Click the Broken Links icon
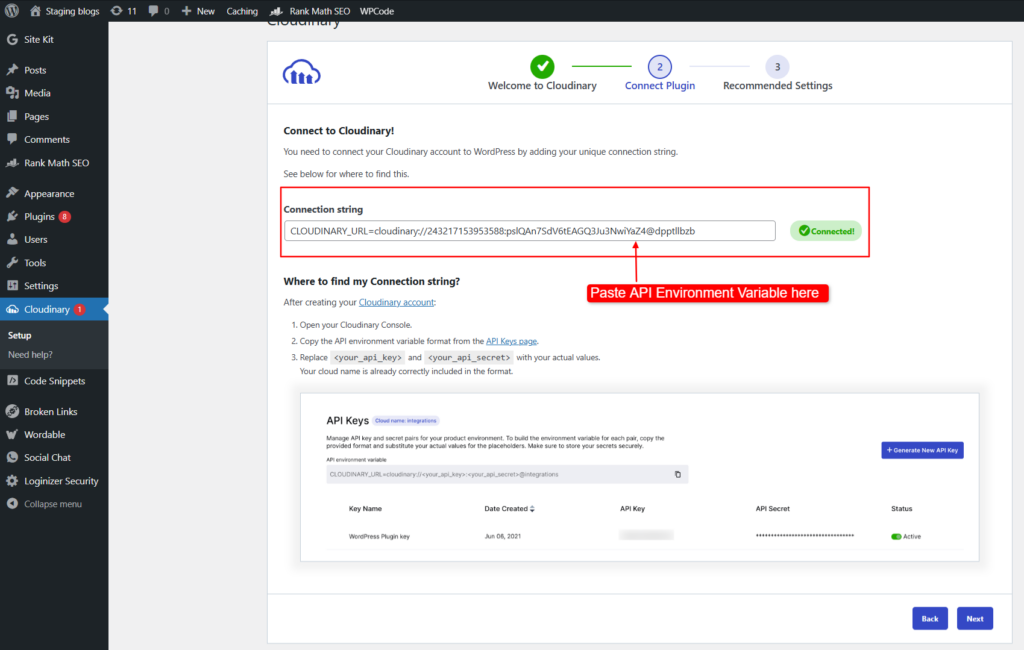Image resolution: width=1024 pixels, height=650 pixels. [x=12, y=412]
